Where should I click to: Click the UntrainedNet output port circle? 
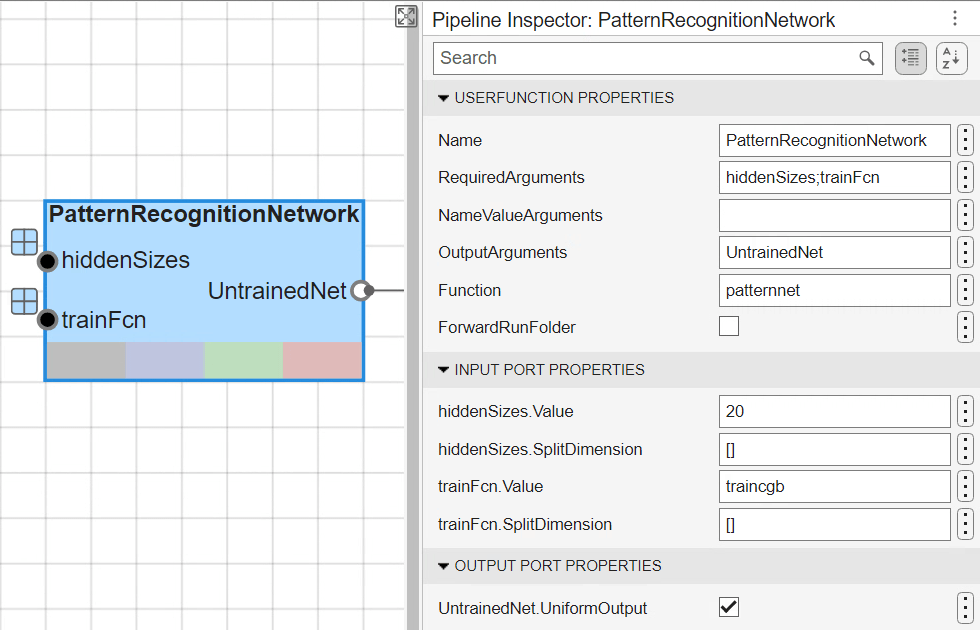click(362, 291)
